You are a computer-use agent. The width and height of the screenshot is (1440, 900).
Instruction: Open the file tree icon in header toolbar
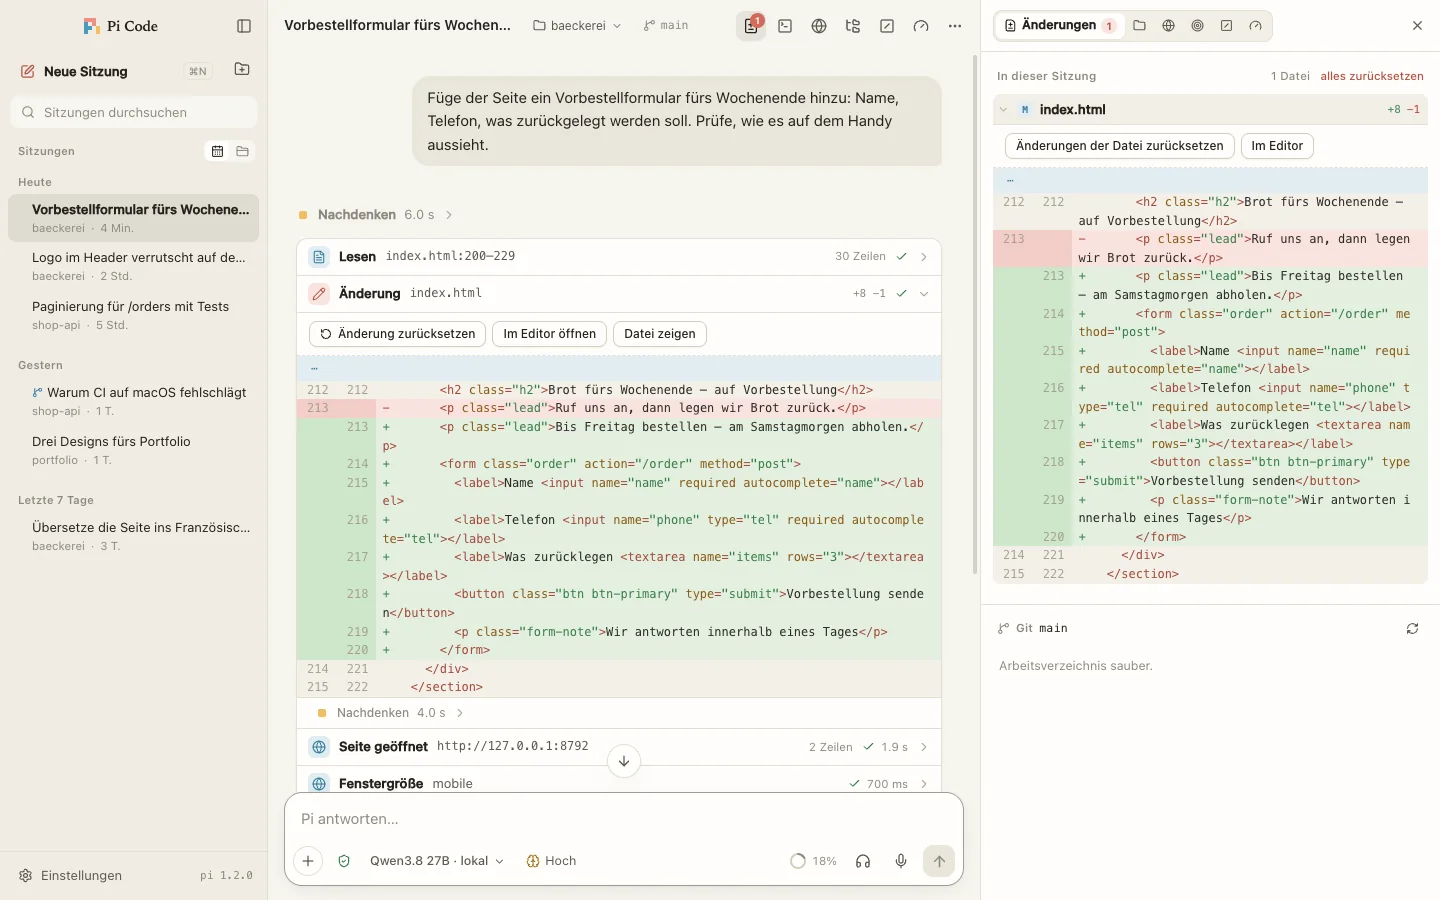[853, 26]
